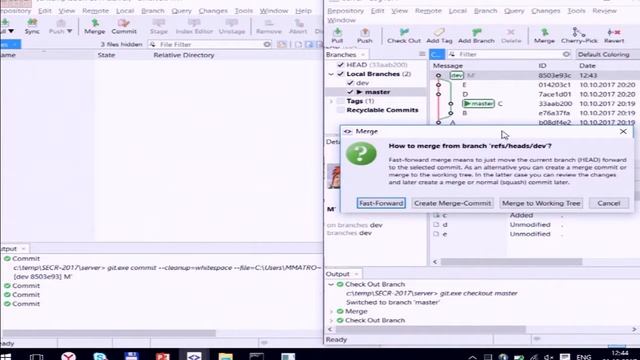
Task: Open Tools menu in left window
Action: click(x=244, y=11)
